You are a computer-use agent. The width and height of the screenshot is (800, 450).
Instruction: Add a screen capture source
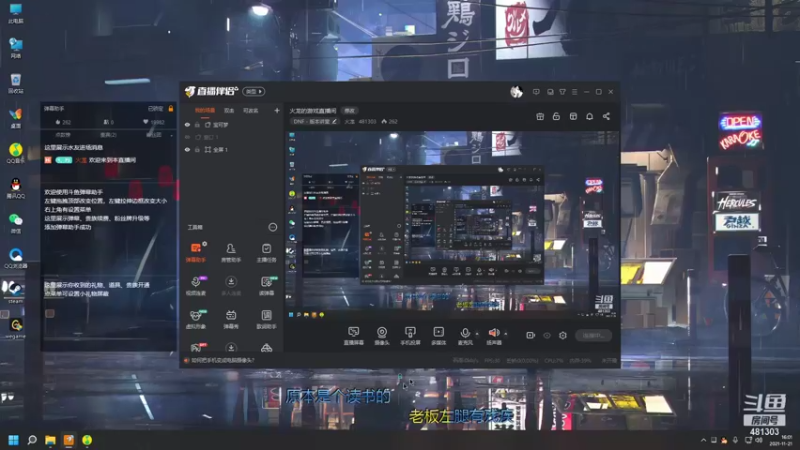pyautogui.click(x=354, y=336)
